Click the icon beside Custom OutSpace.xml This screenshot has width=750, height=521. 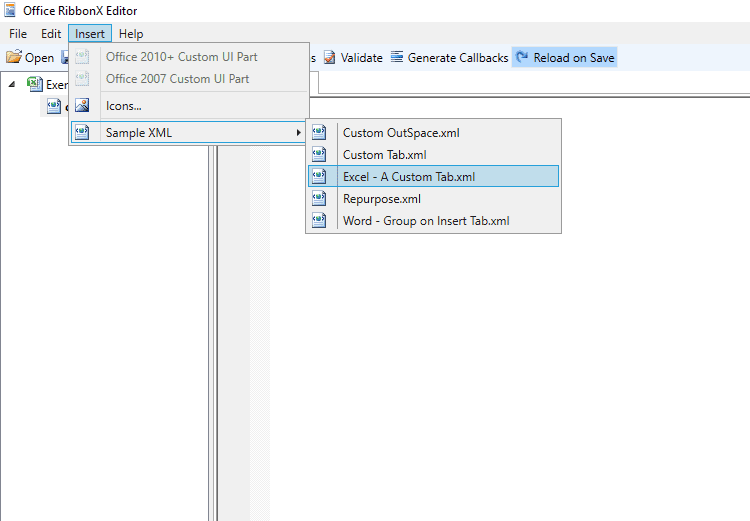point(319,133)
